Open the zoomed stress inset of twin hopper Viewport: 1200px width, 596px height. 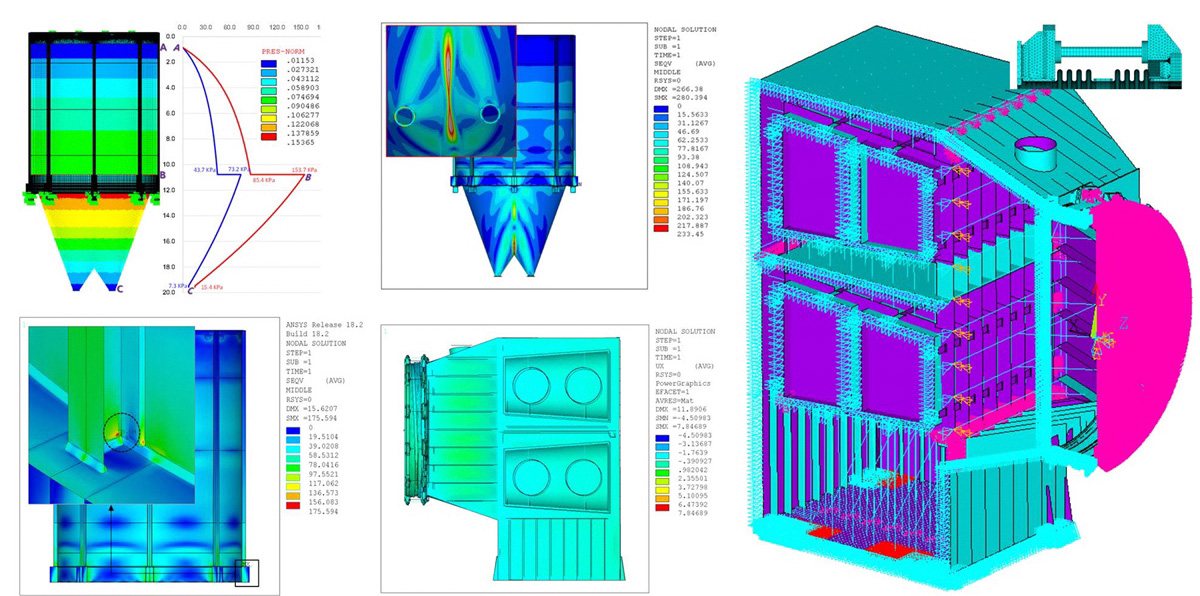(x=449, y=92)
